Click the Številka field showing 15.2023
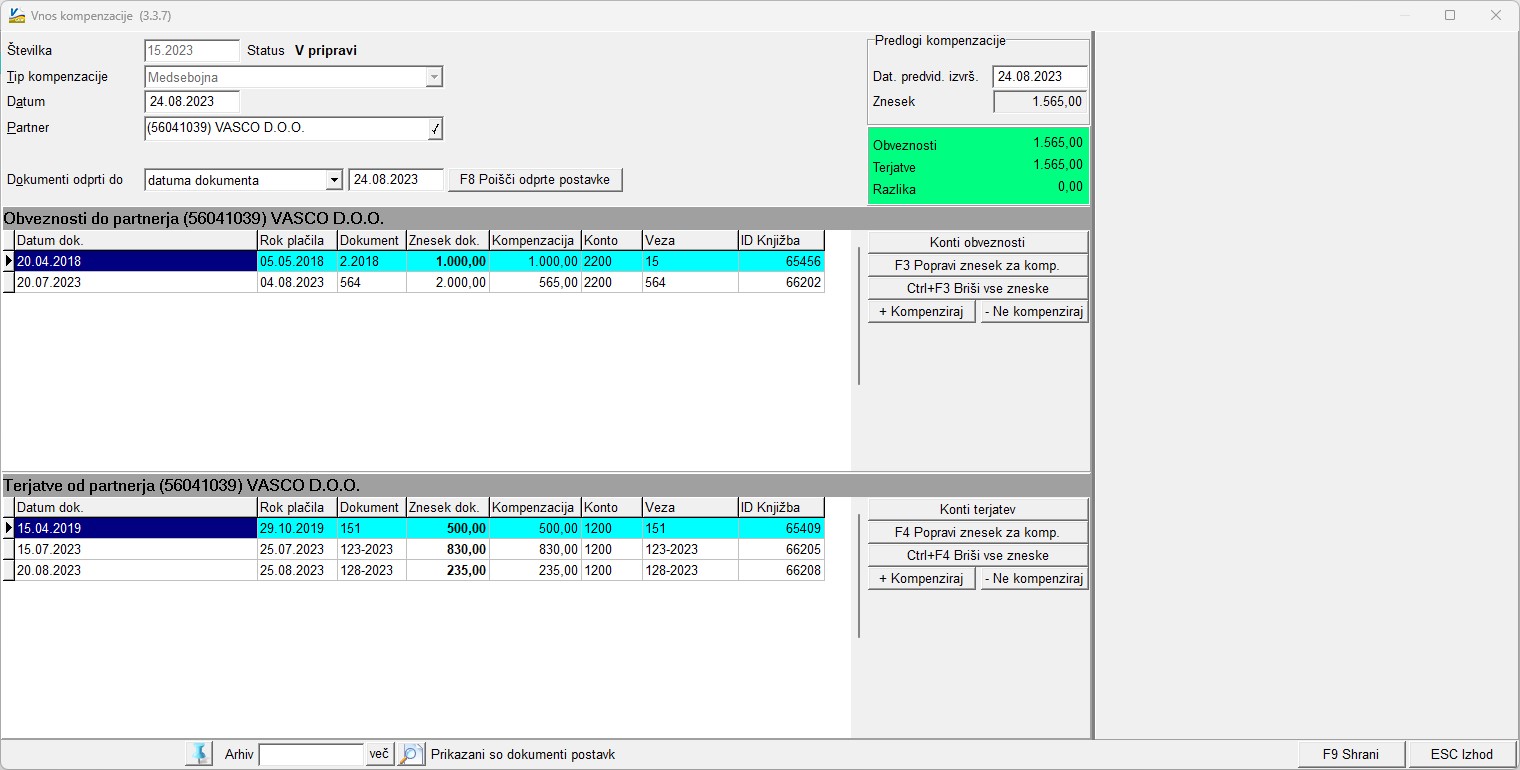 [x=192, y=51]
